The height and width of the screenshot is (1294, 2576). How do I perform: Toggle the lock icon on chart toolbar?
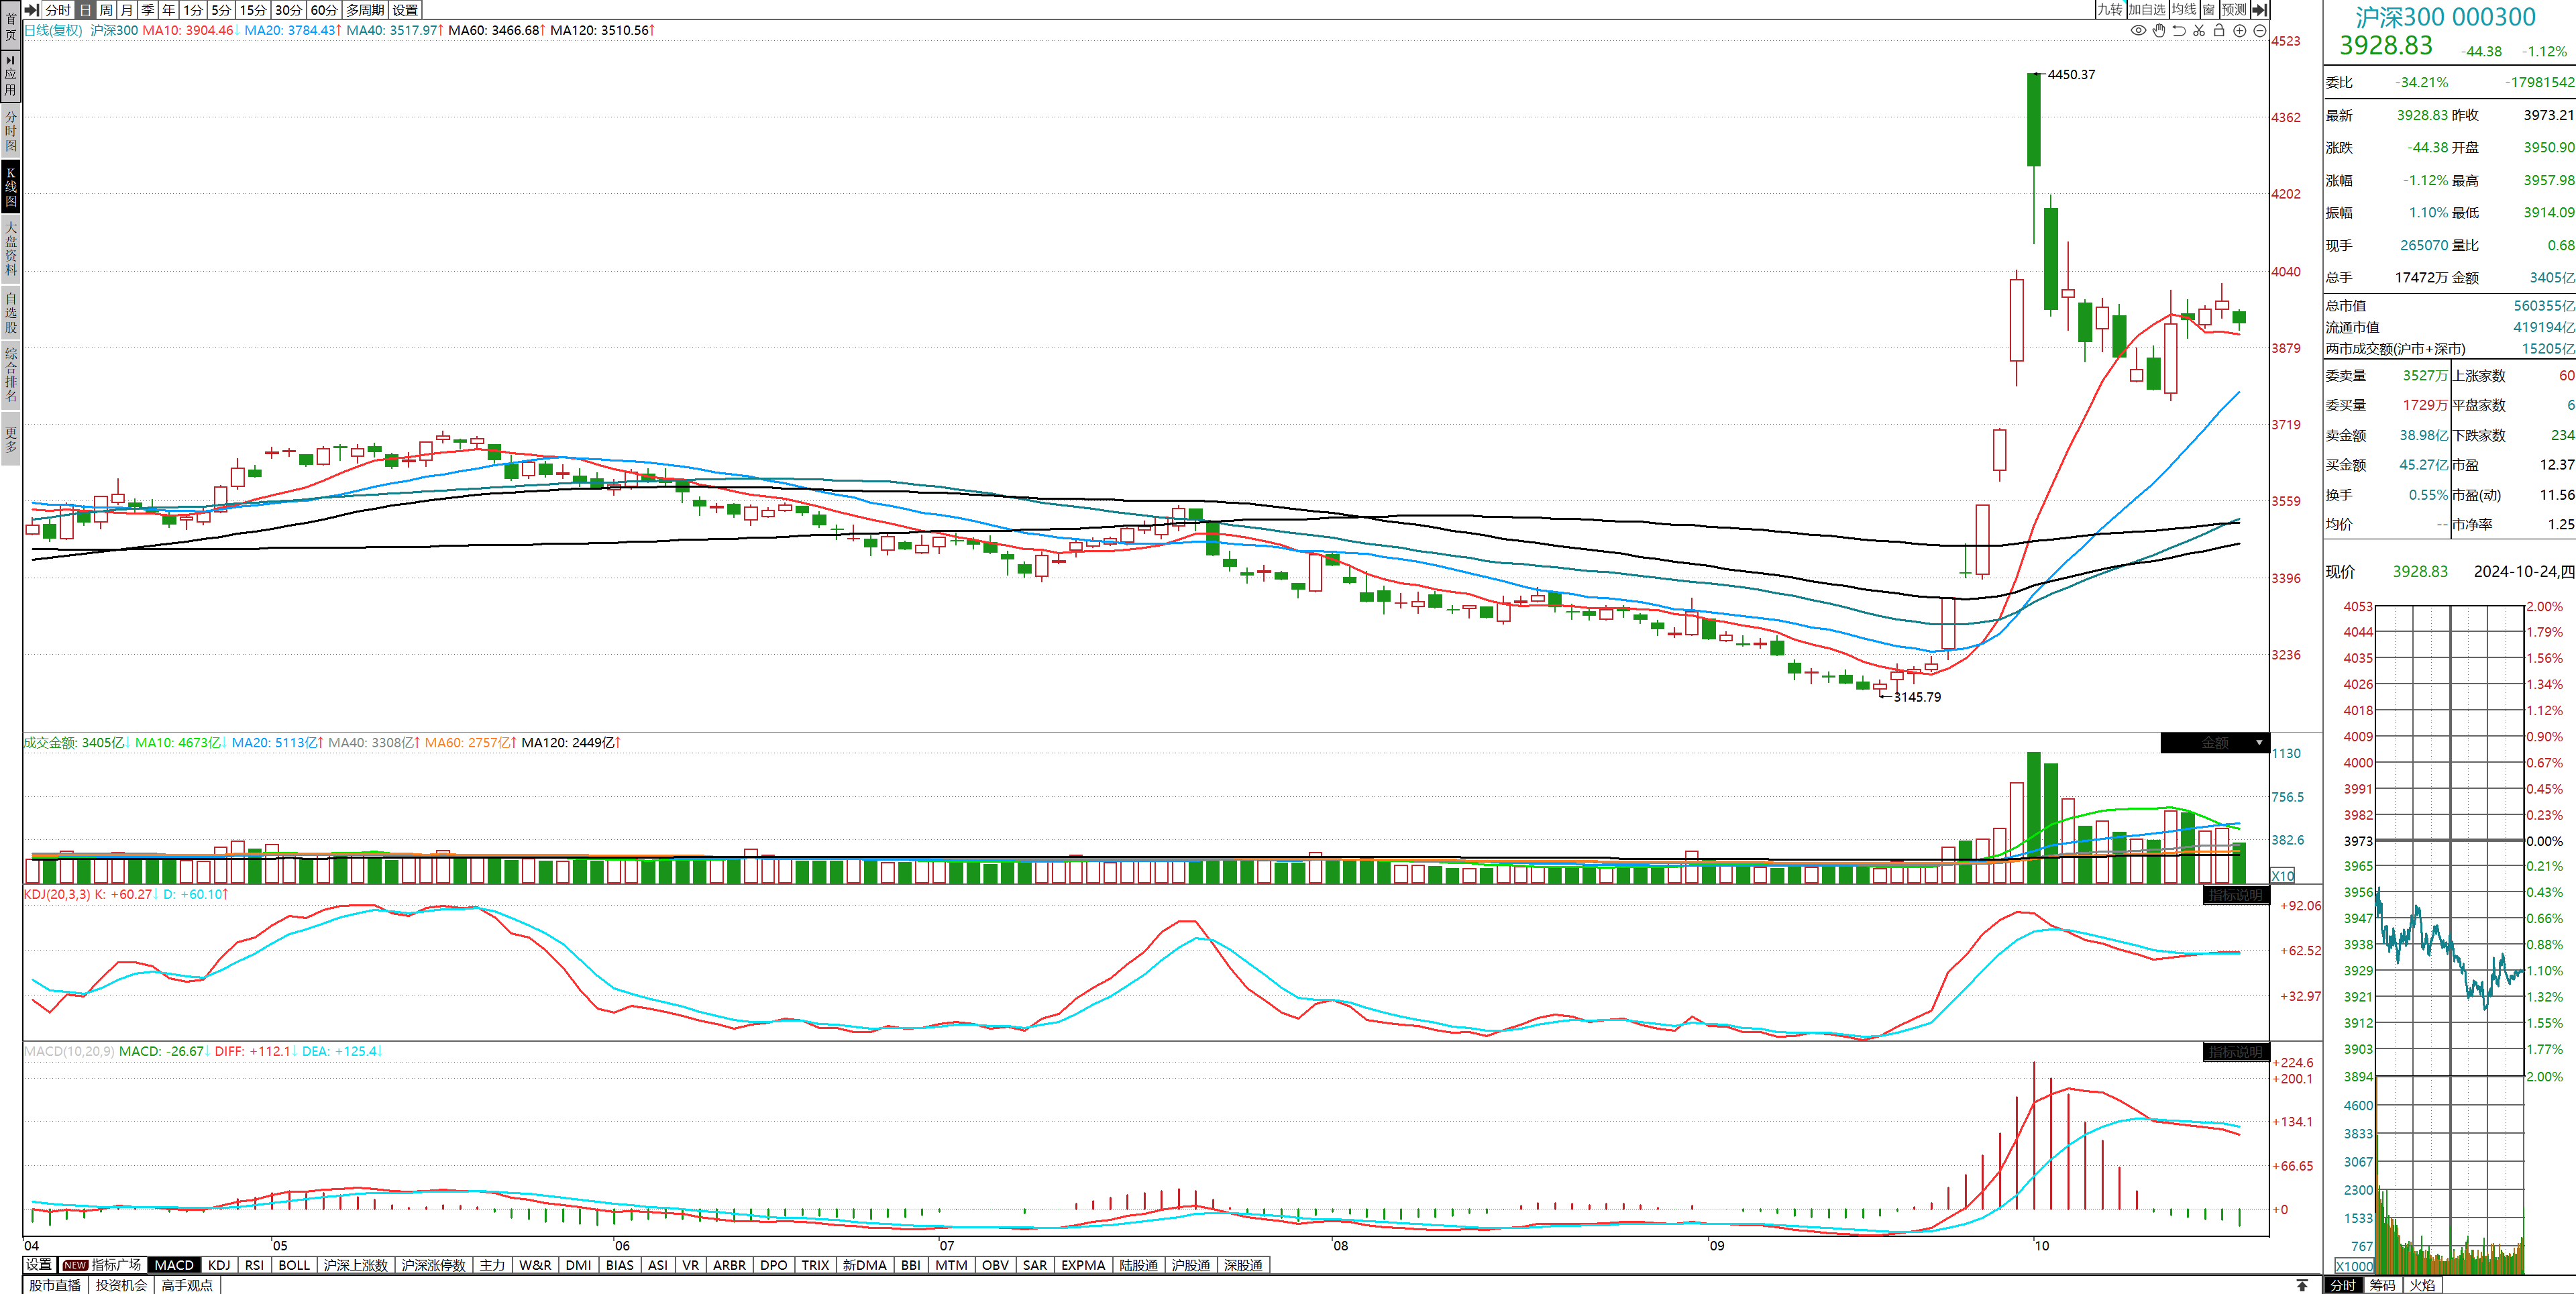2219,31
